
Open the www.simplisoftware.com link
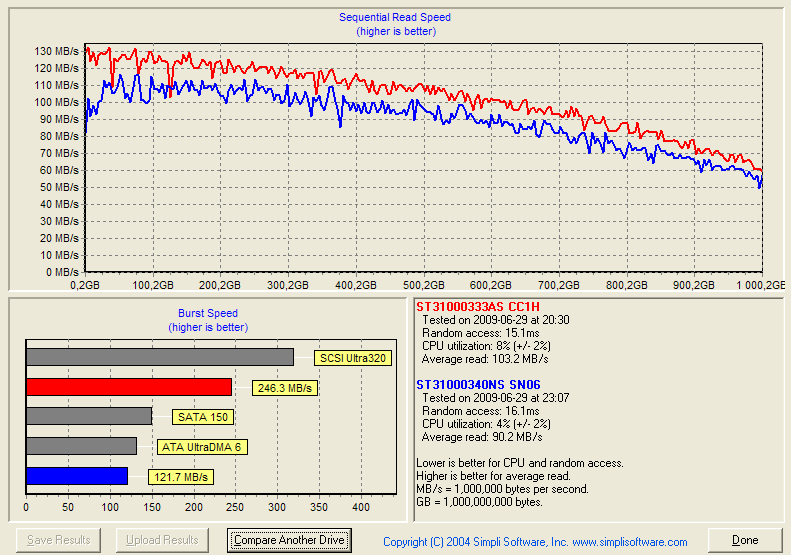pyautogui.click(x=629, y=542)
